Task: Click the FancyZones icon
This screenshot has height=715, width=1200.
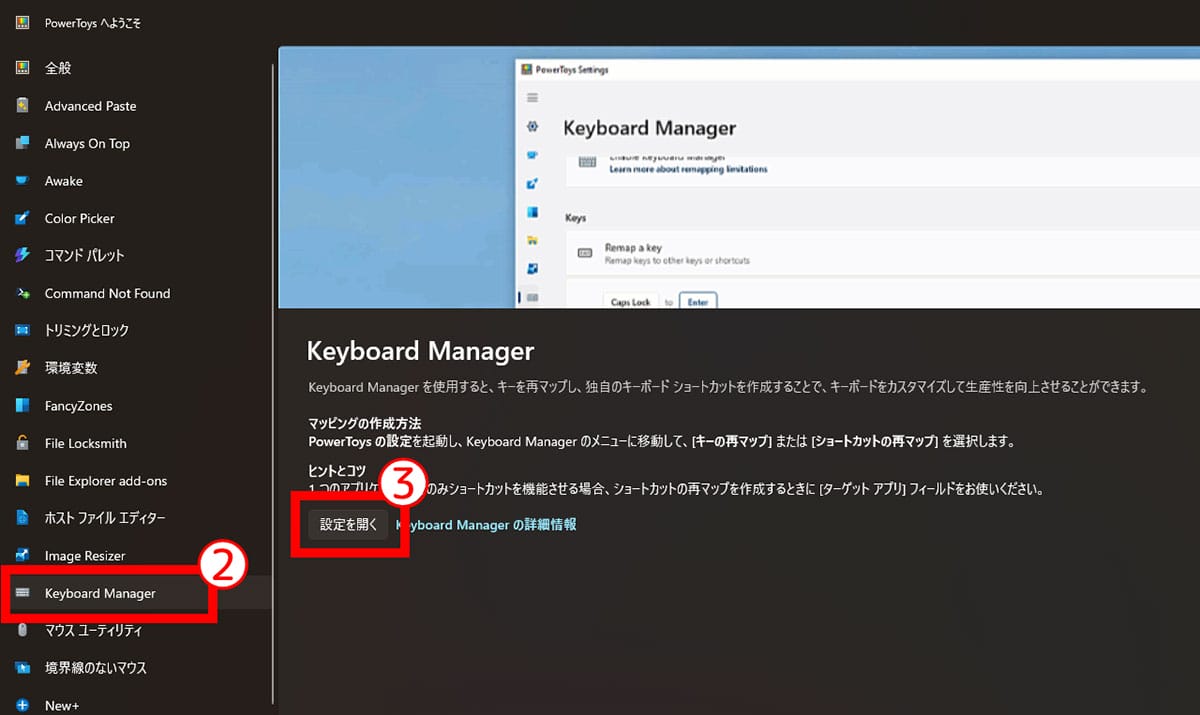Action: [23, 406]
